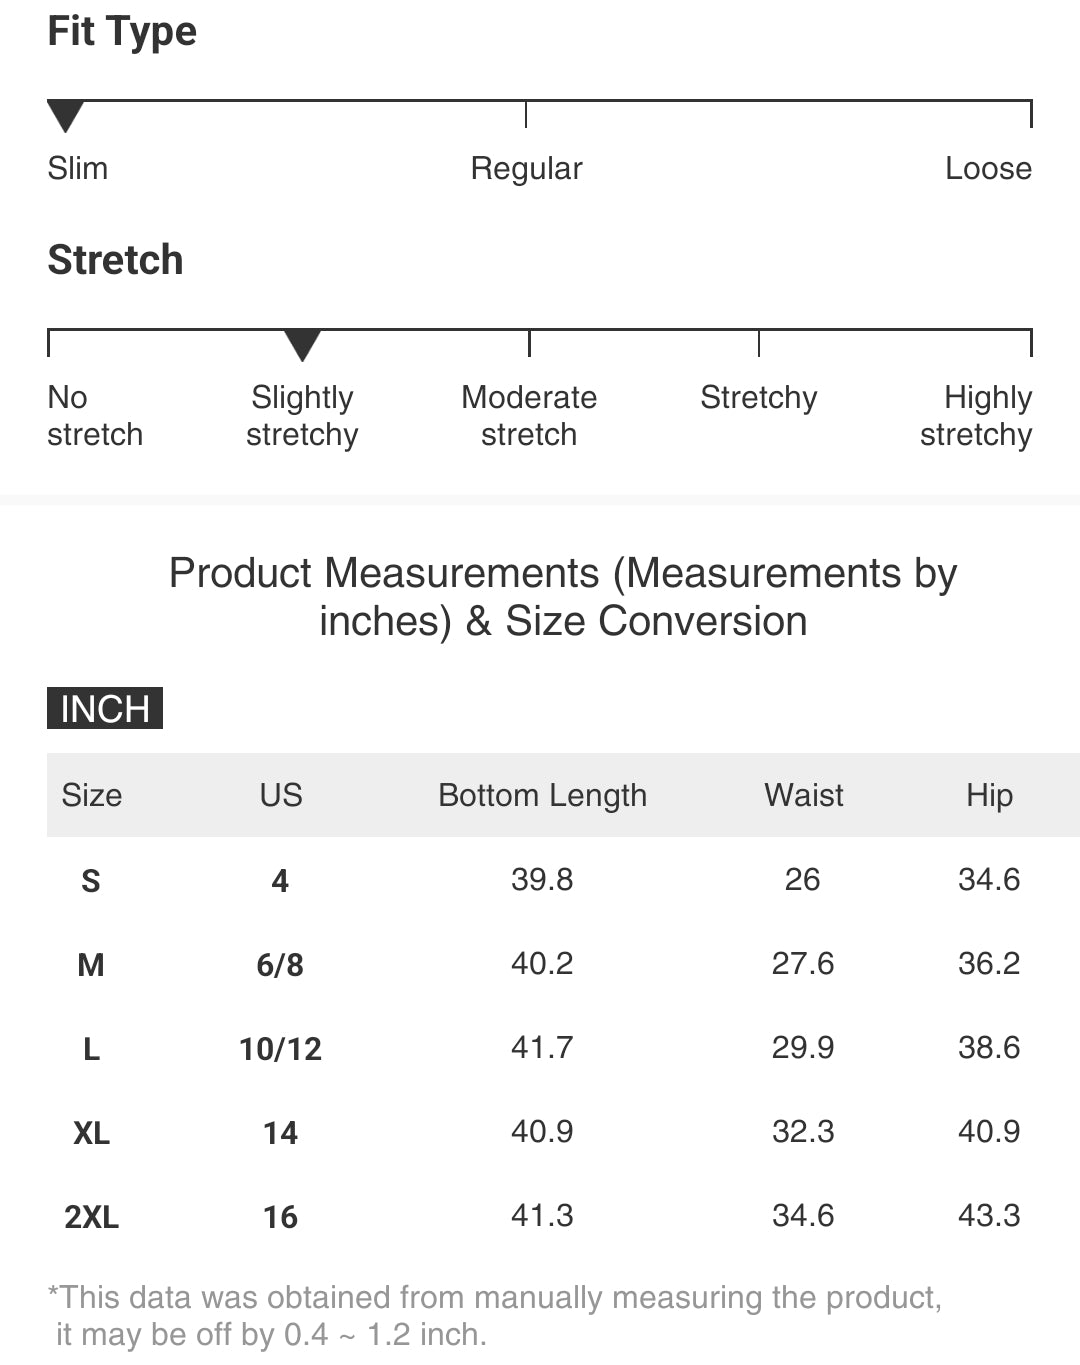Select the INCH unit tab
The width and height of the screenshot is (1080, 1365).
pyautogui.click(x=105, y=708)
